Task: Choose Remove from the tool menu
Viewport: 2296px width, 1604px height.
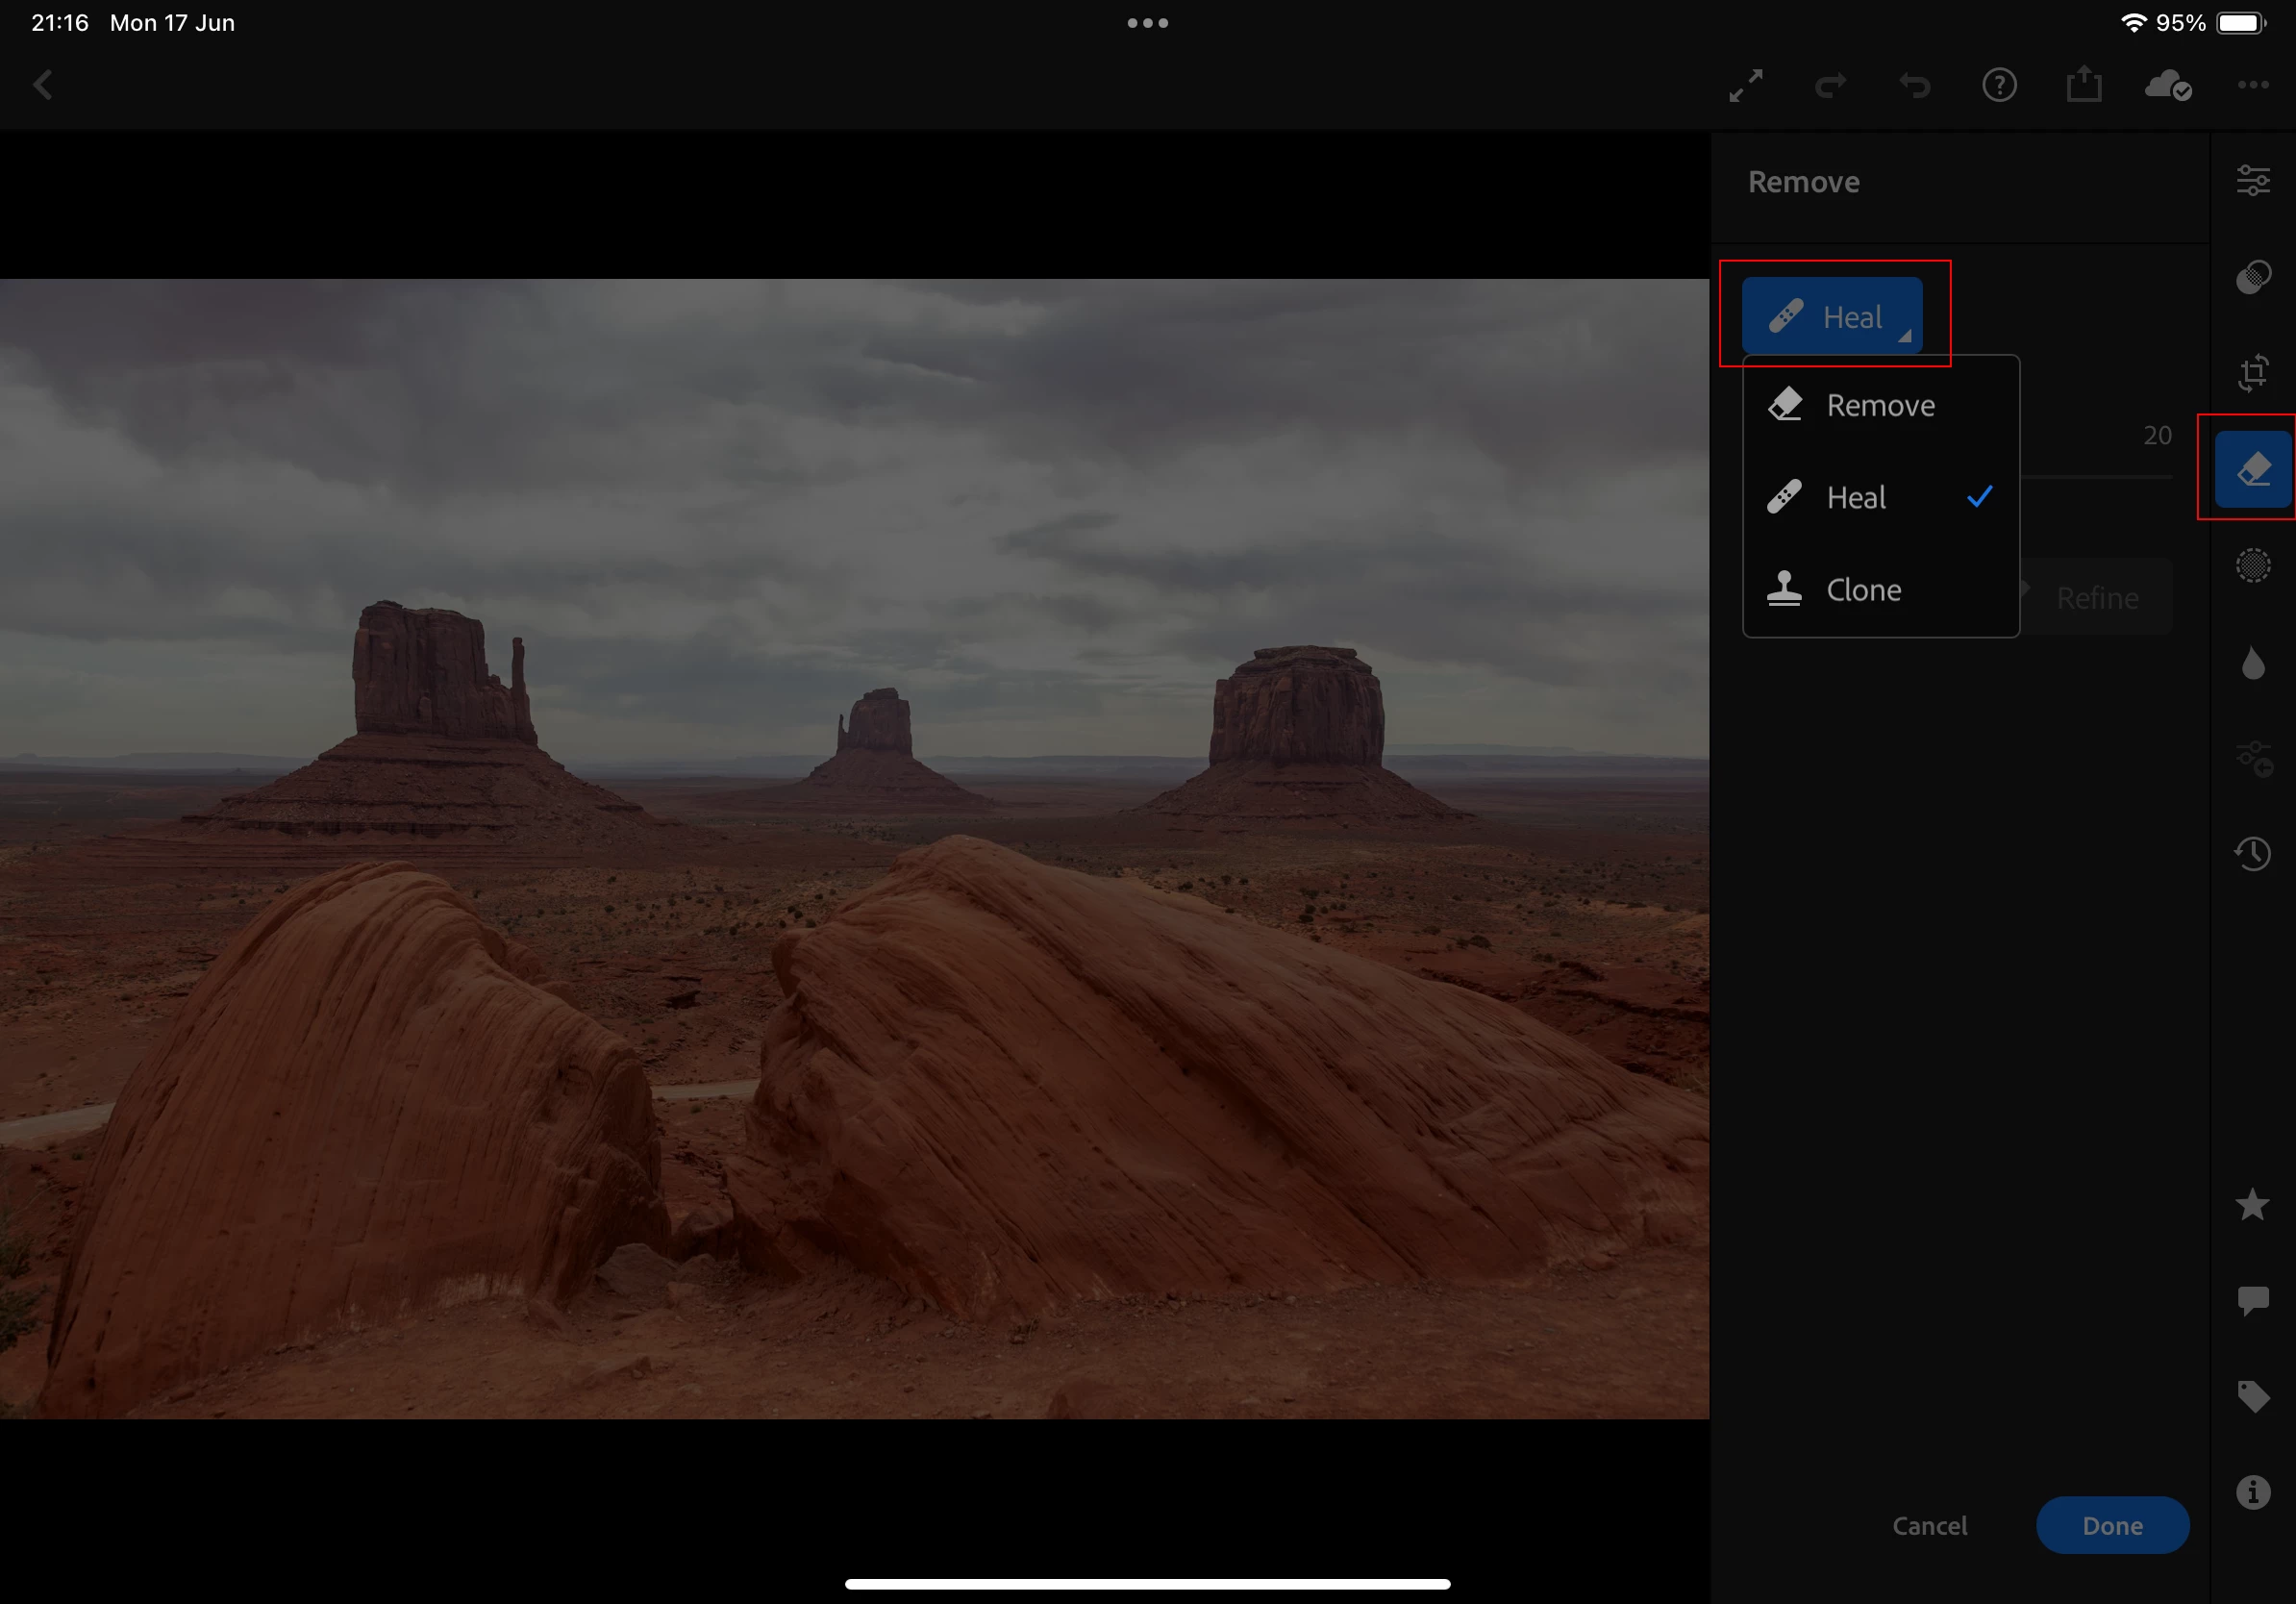Action: coord(1880,406)
